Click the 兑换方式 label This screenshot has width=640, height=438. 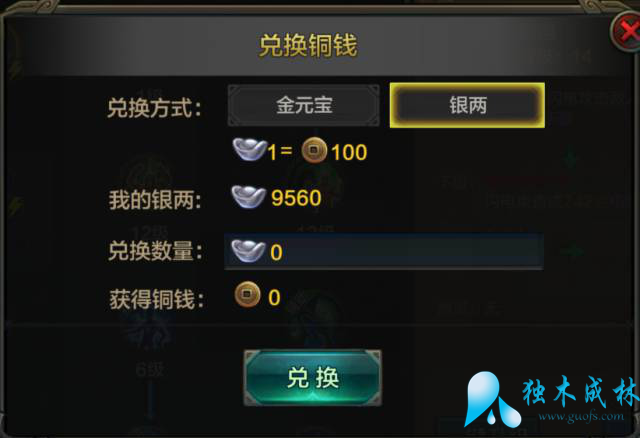154,108
